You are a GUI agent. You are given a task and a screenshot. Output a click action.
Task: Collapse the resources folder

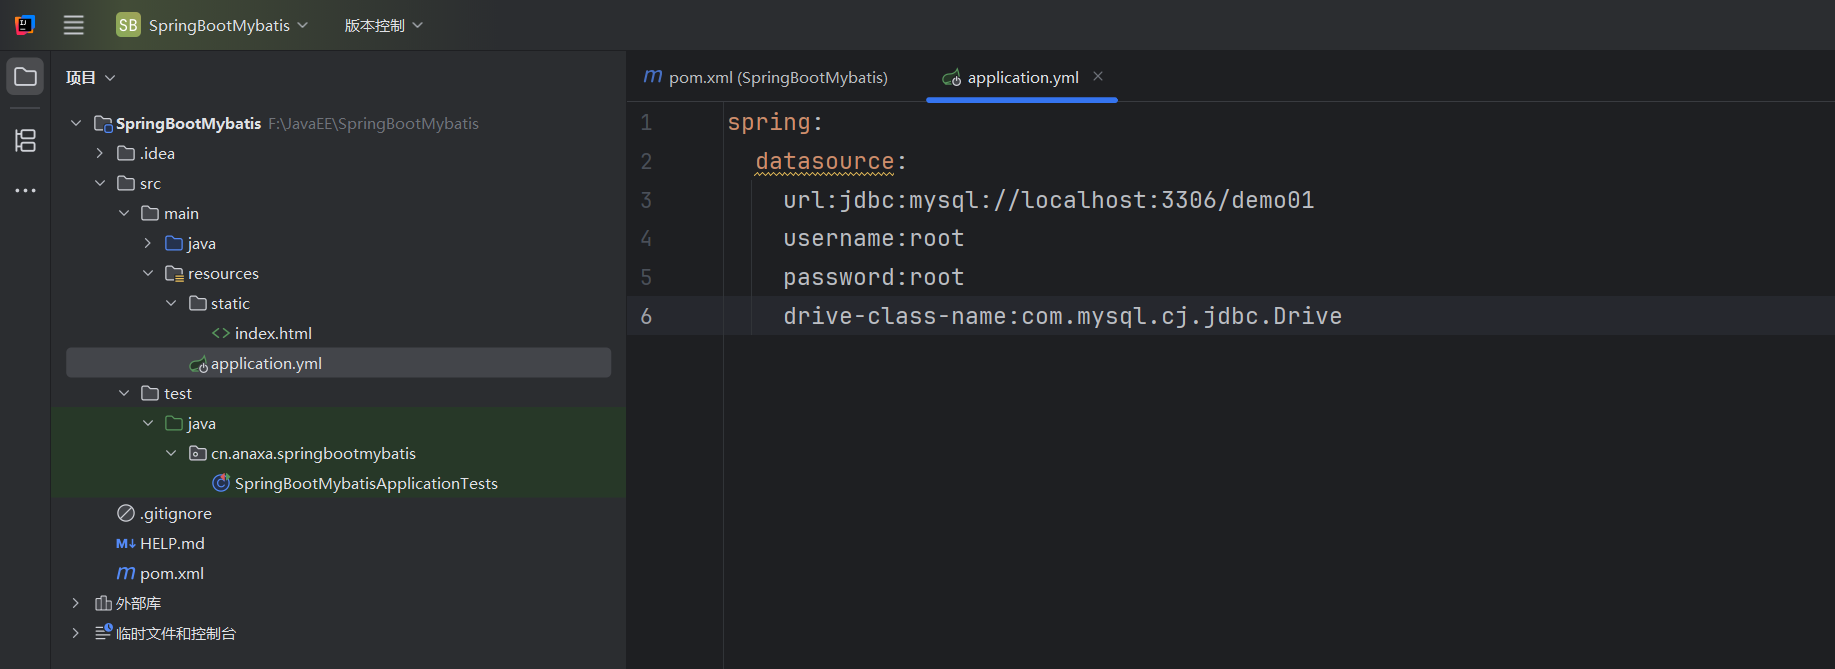[148, 273]
